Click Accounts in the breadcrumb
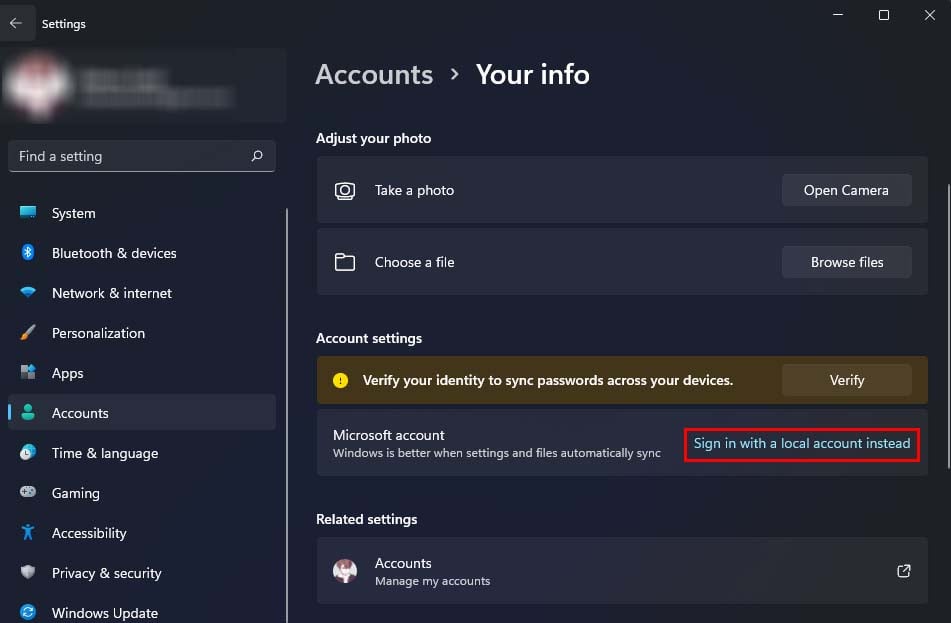Image resolution: width=951 pixels, height=623 pixels. point(374,75)
